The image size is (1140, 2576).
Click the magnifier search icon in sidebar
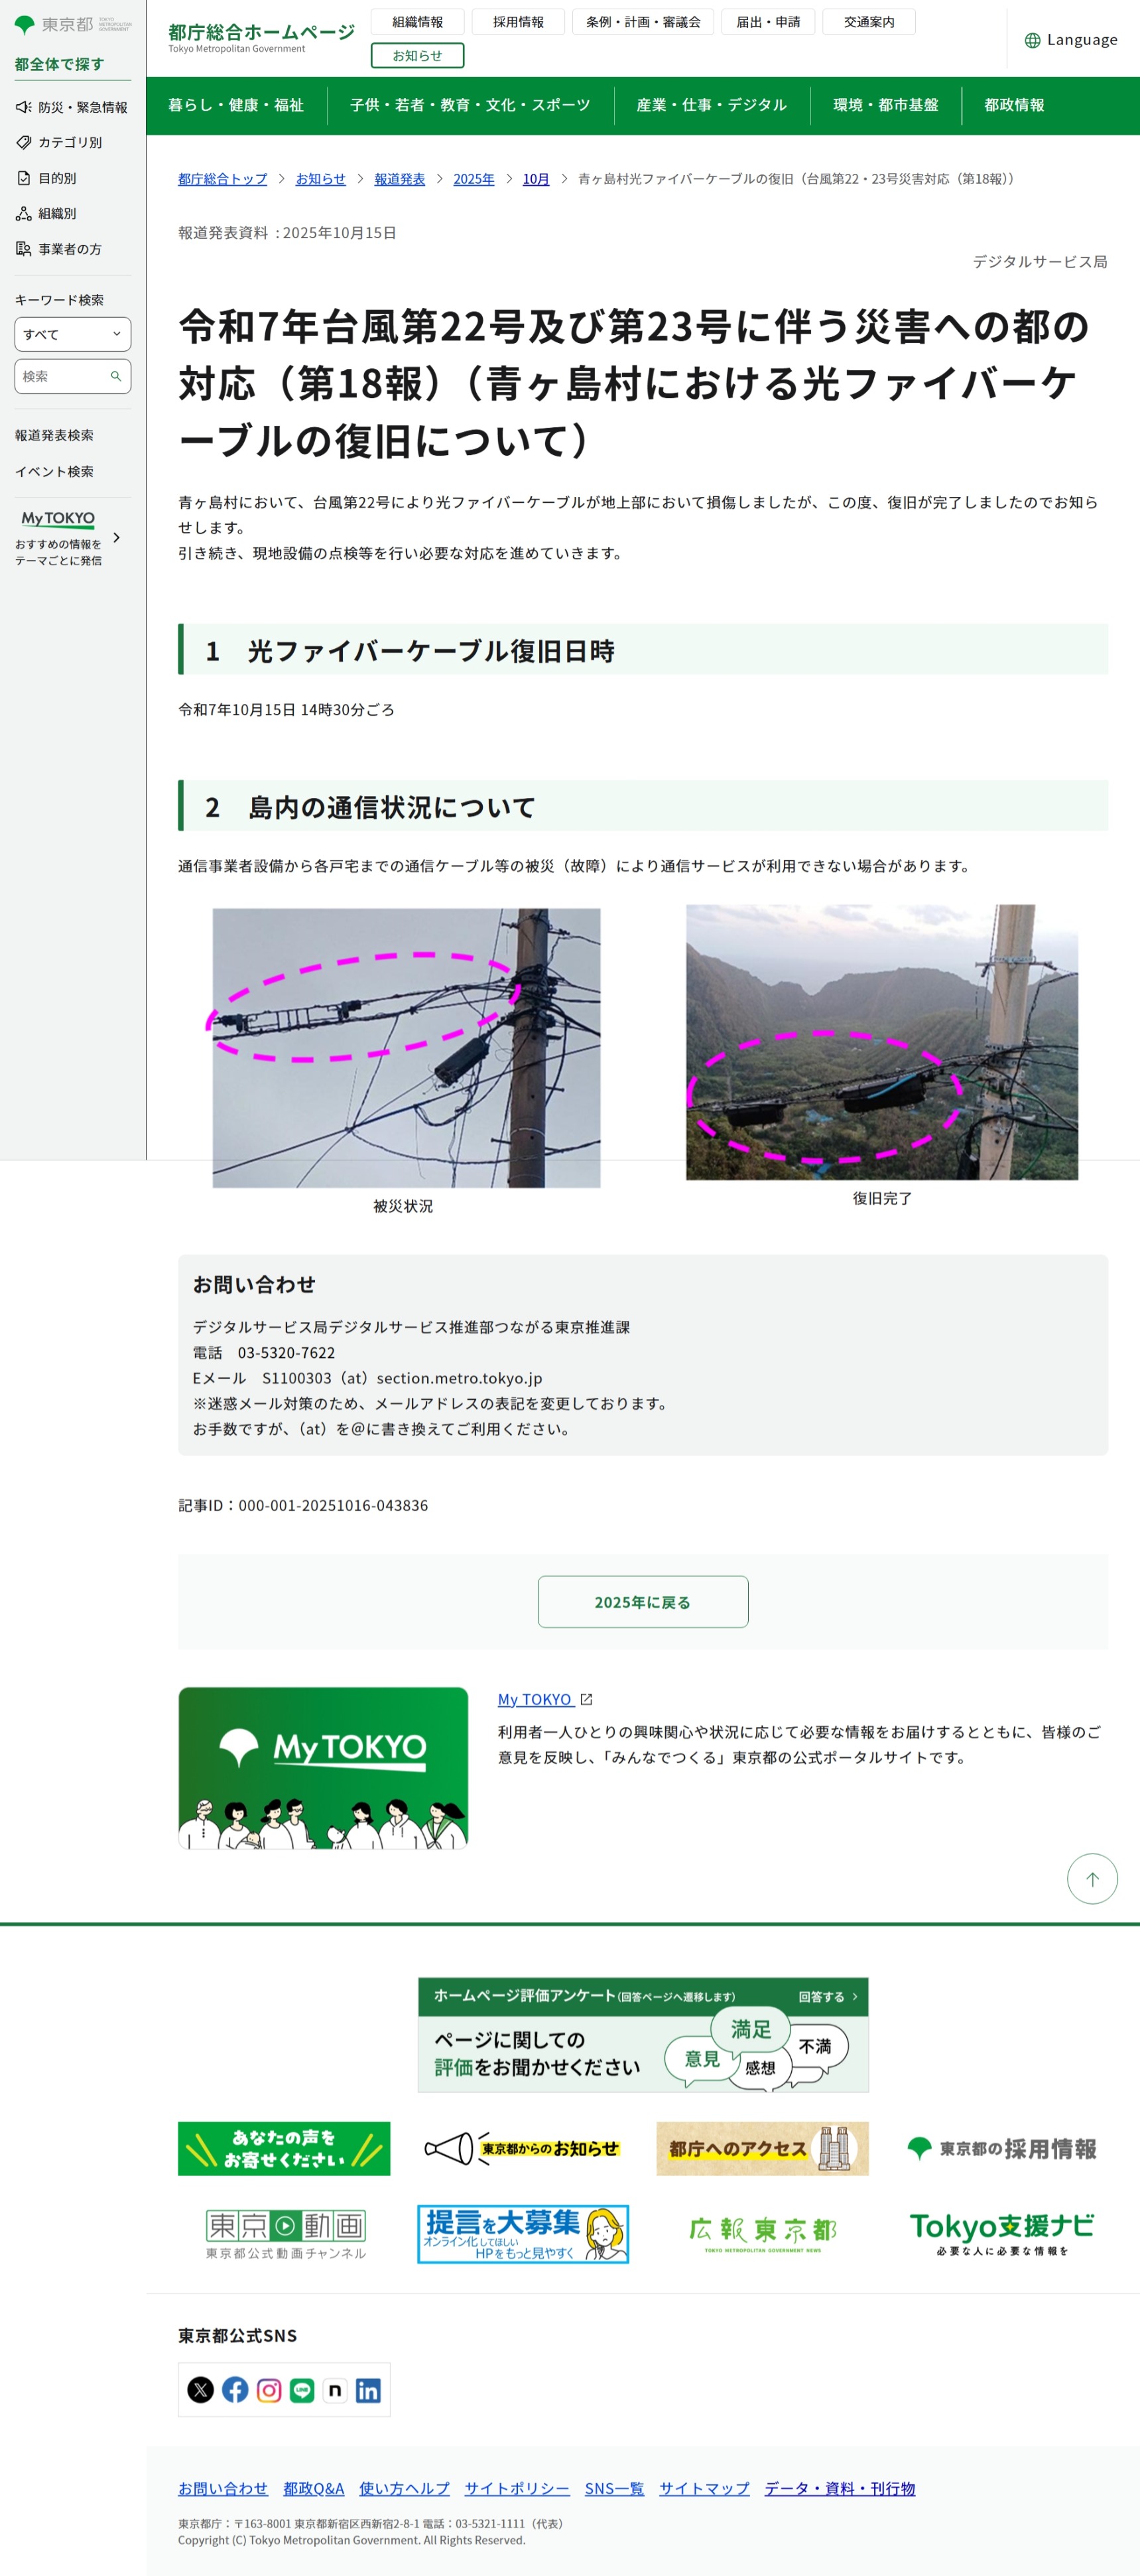click(116, 376)
